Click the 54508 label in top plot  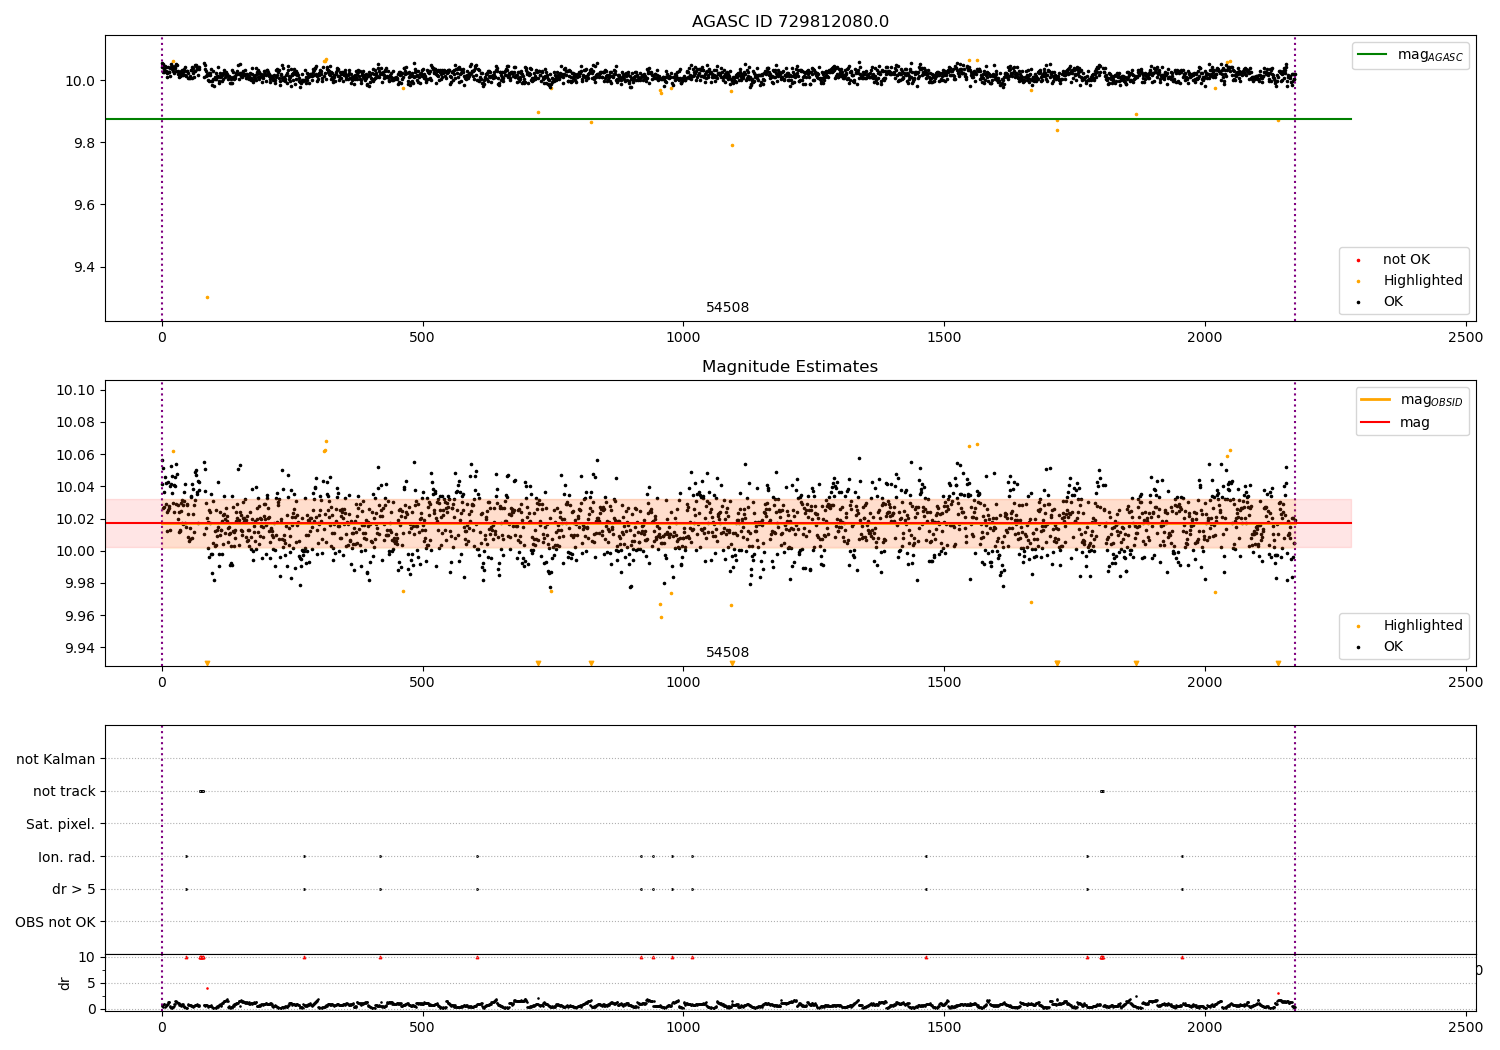click(728, 308)
